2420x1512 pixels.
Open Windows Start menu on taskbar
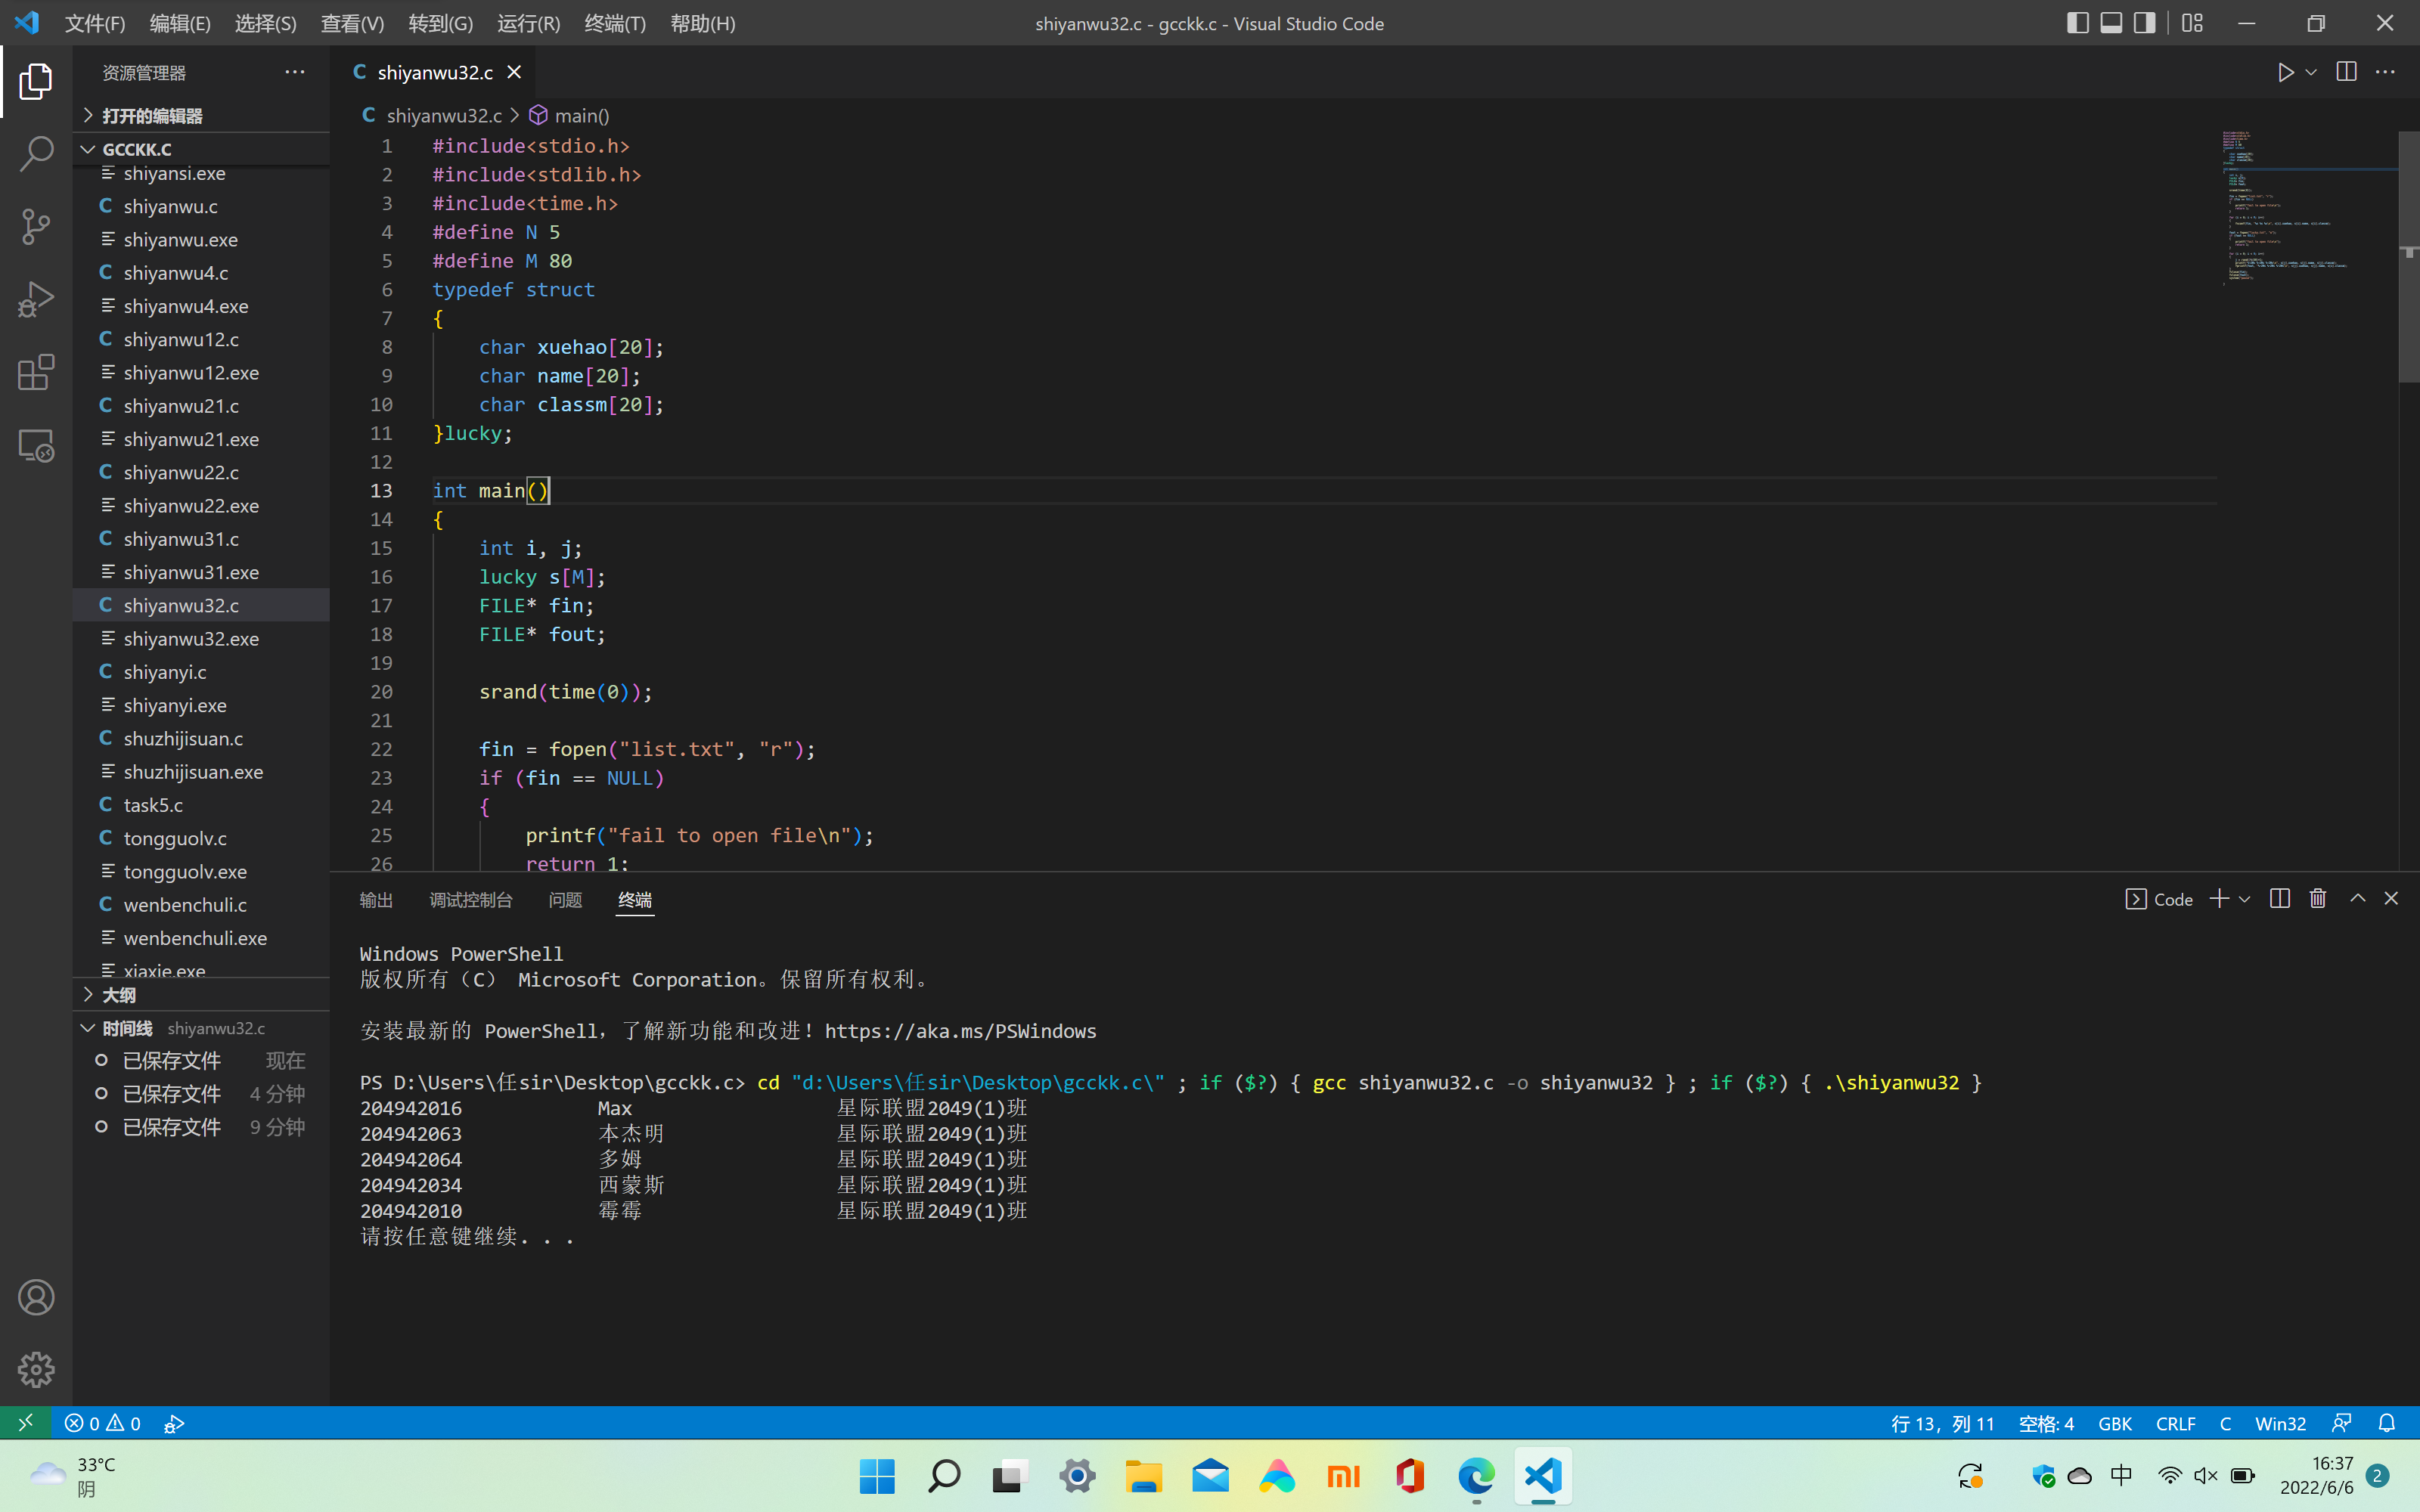point(877,1476)
